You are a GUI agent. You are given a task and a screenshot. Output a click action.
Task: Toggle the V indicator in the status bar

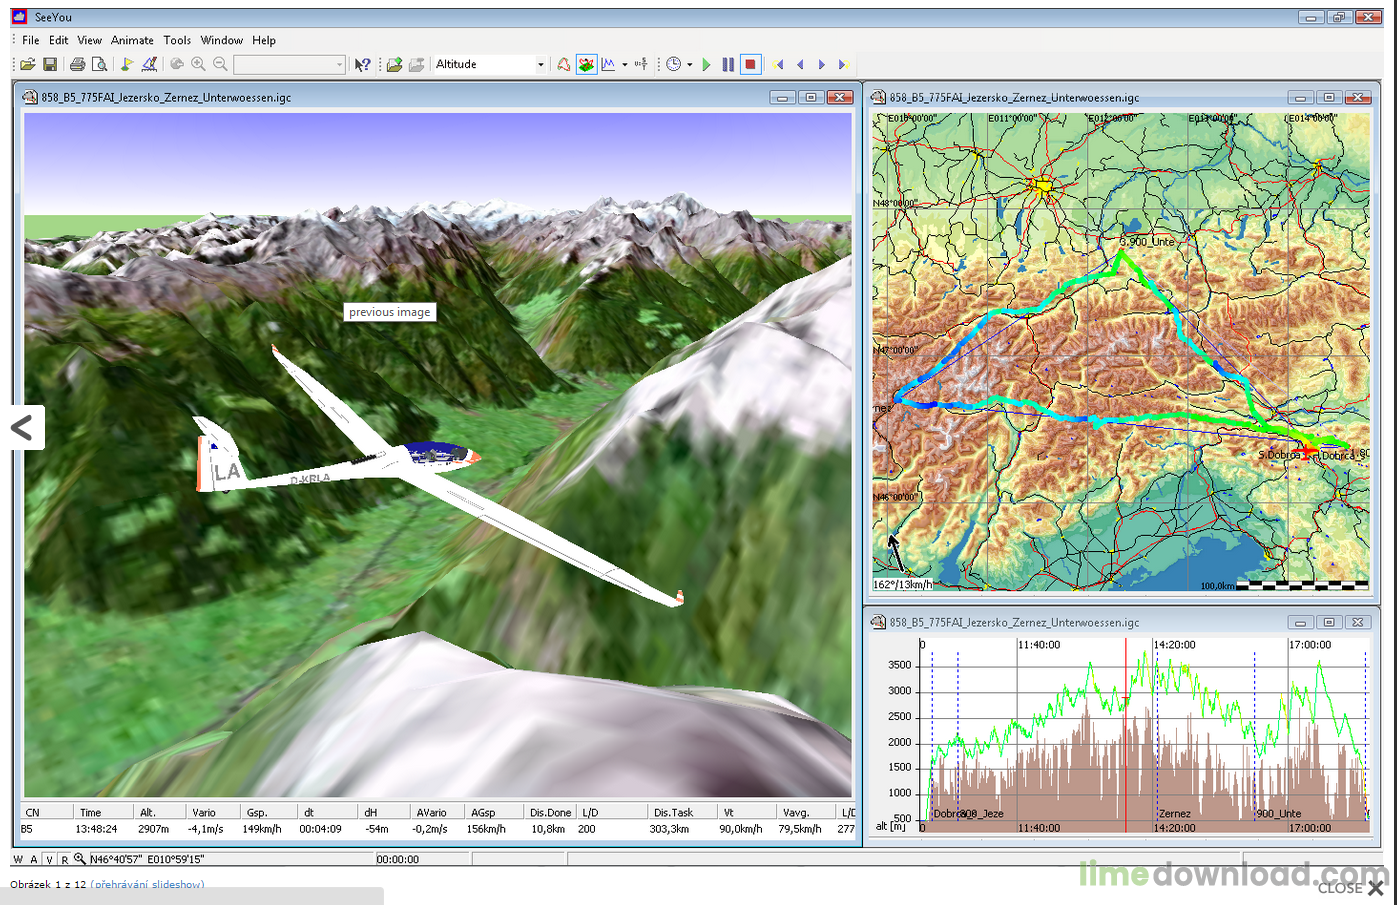(49, 859)
